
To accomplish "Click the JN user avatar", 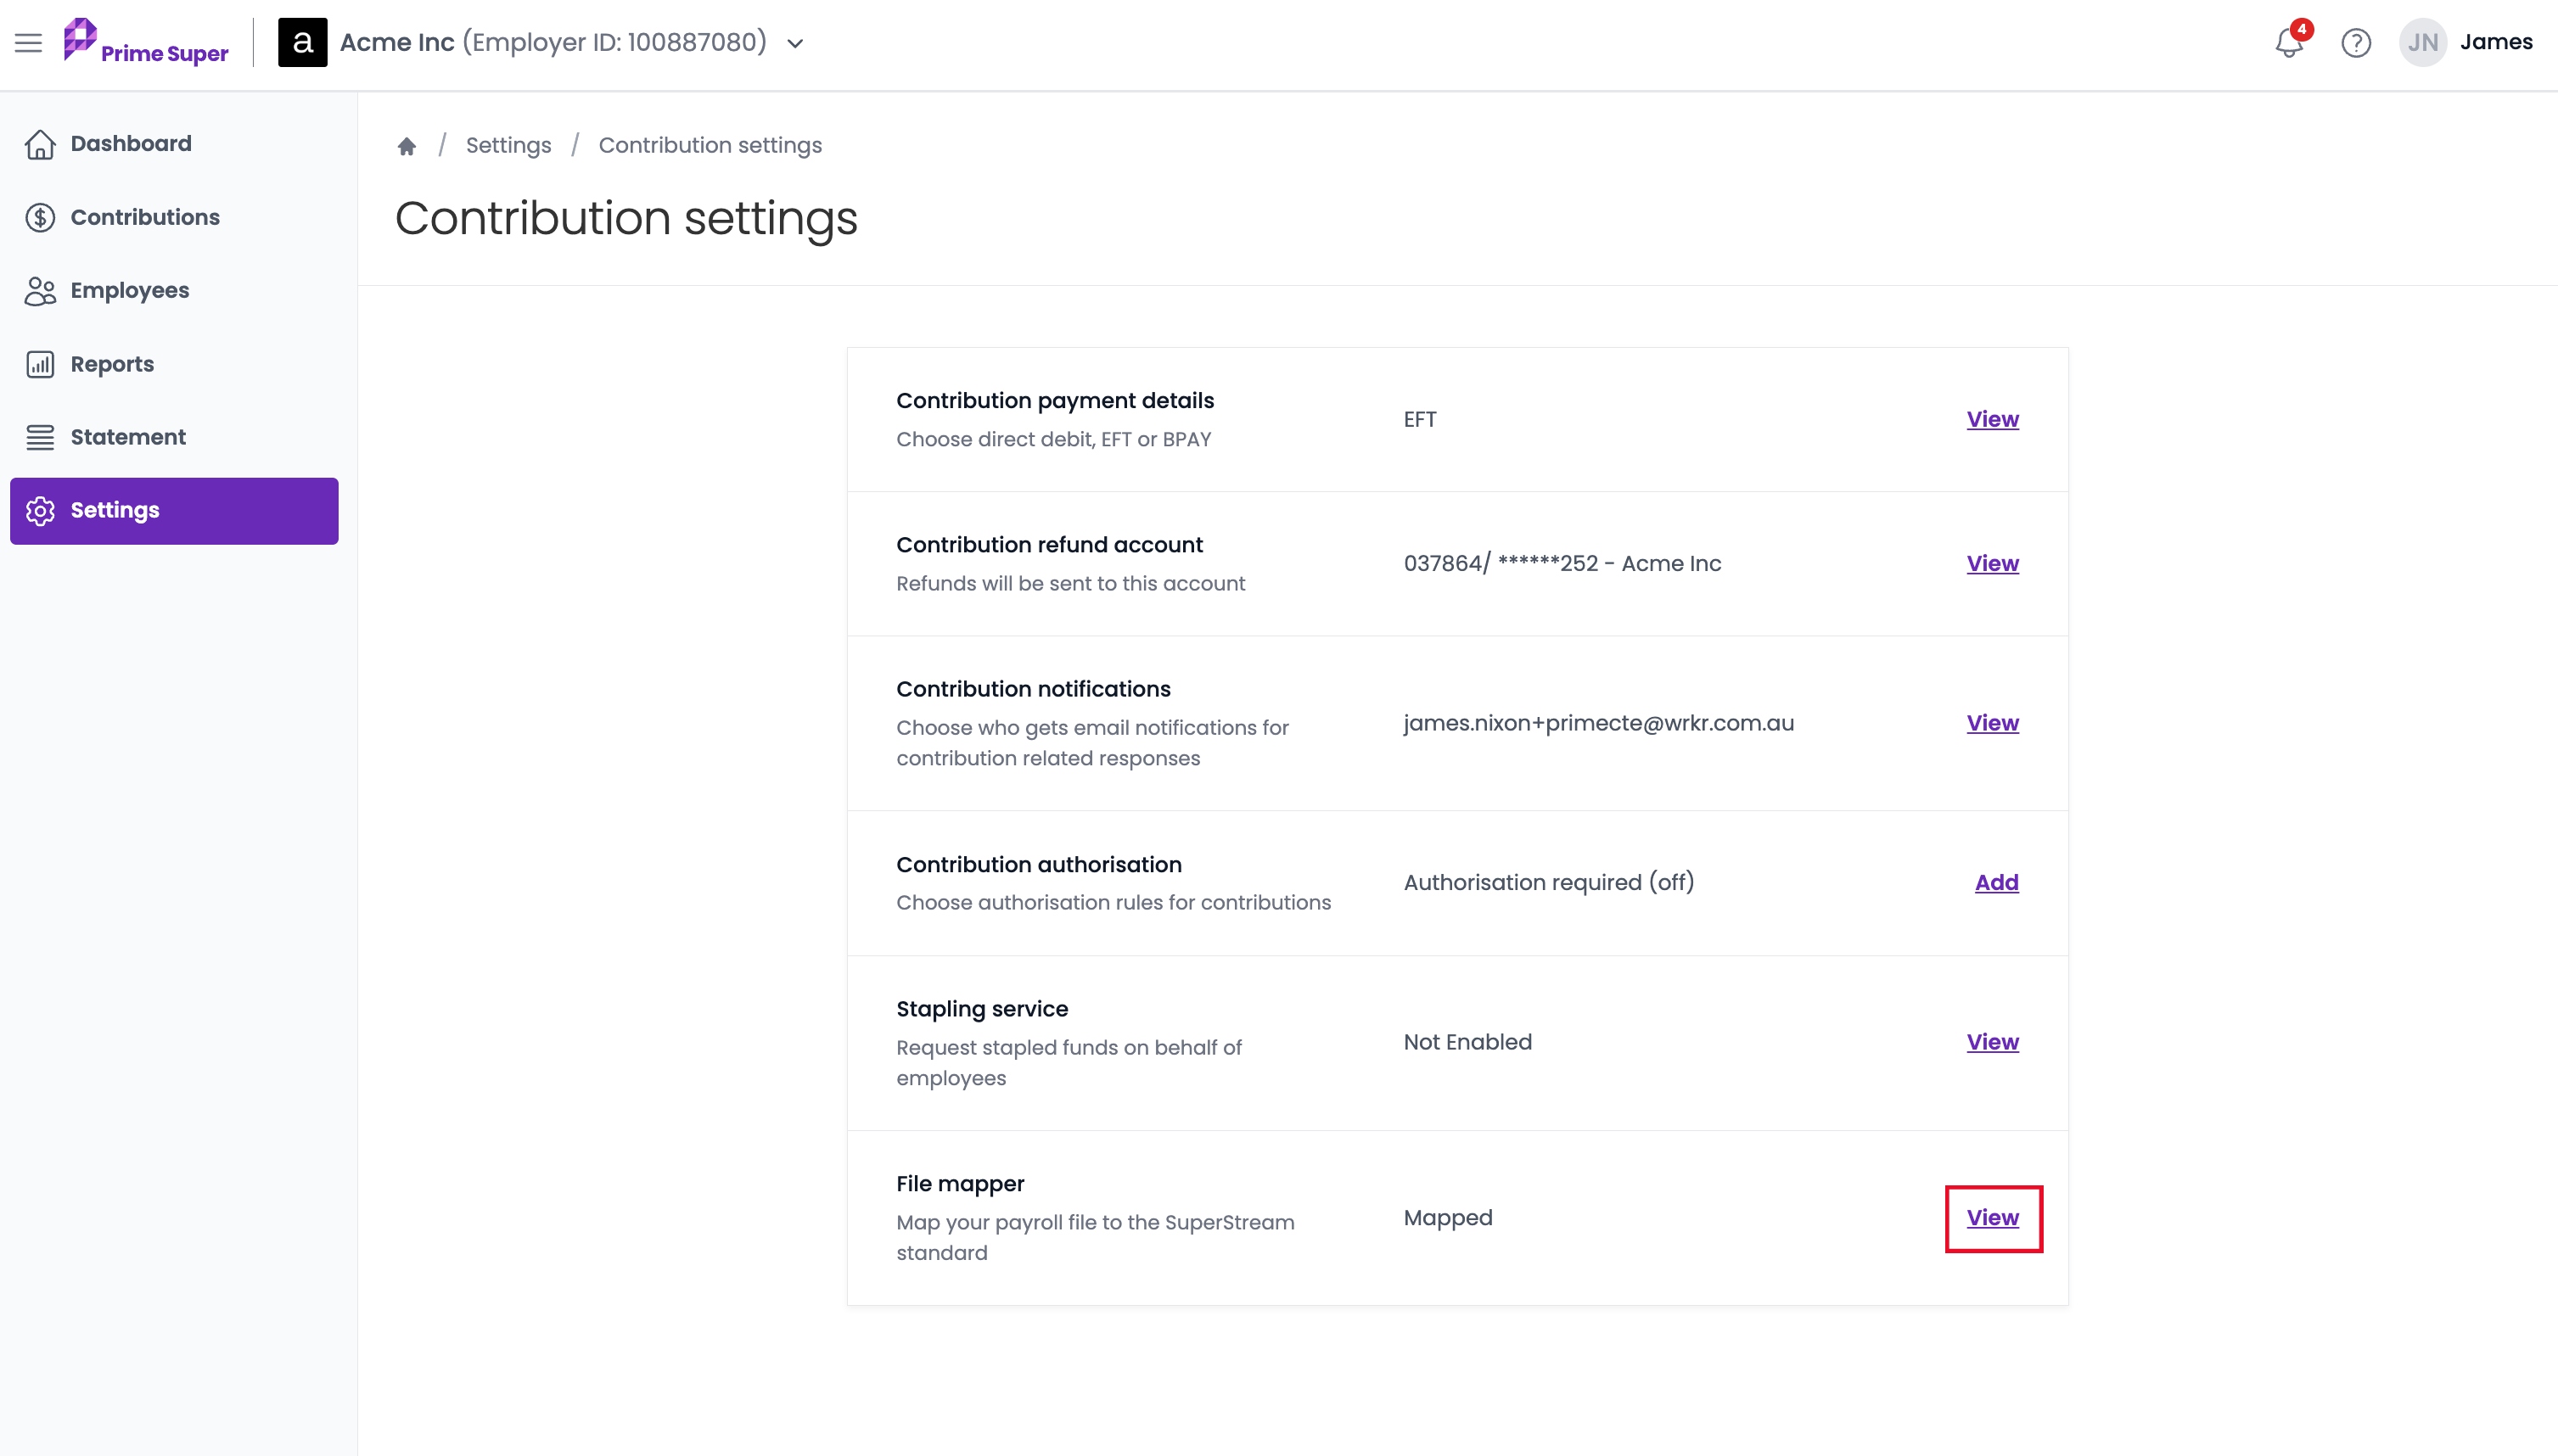I will tap(2422, 43).
